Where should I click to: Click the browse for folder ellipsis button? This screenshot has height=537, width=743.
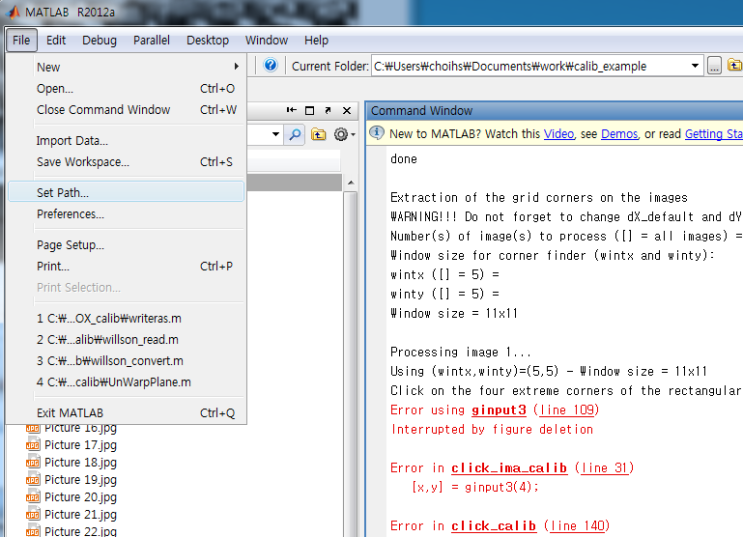pos(714,66)
